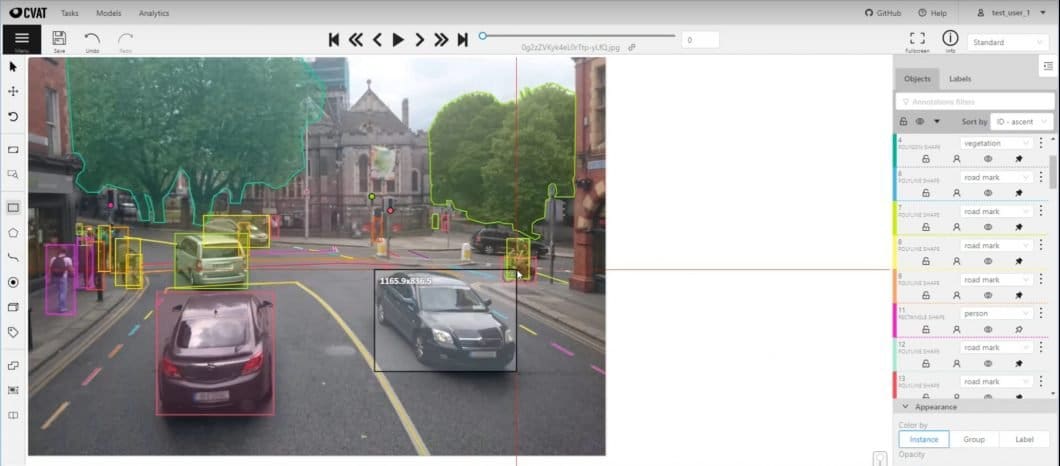Image resolution: width=1060 pixels, height=466 pixels.
Task: Select the cursor tool in left toolbar
Action: 13,66
